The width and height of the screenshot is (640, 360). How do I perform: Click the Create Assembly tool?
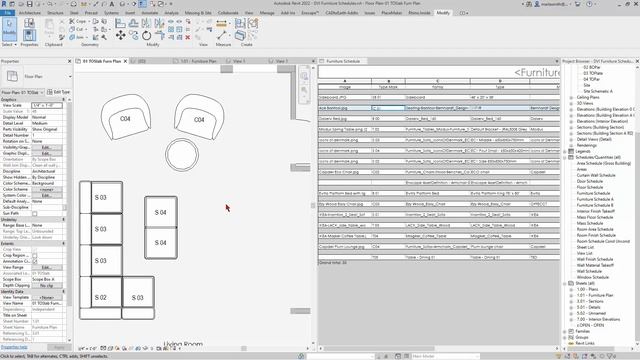pyautogui.click(x=240, y=23)
